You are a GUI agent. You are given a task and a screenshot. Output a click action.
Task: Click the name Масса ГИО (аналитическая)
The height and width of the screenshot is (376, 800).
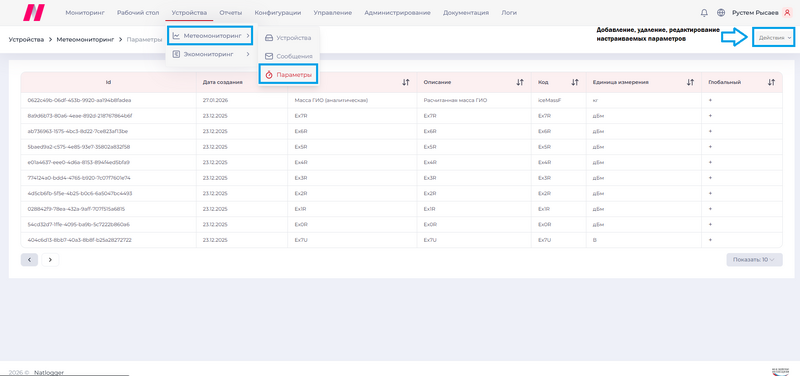(x=332, y=101)
